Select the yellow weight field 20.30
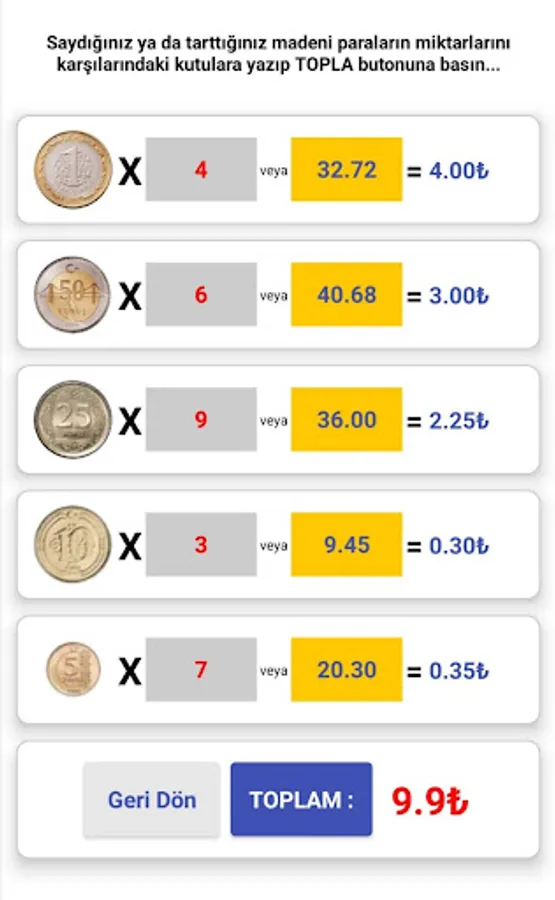555x900 pixels. [x=347, y=669]
